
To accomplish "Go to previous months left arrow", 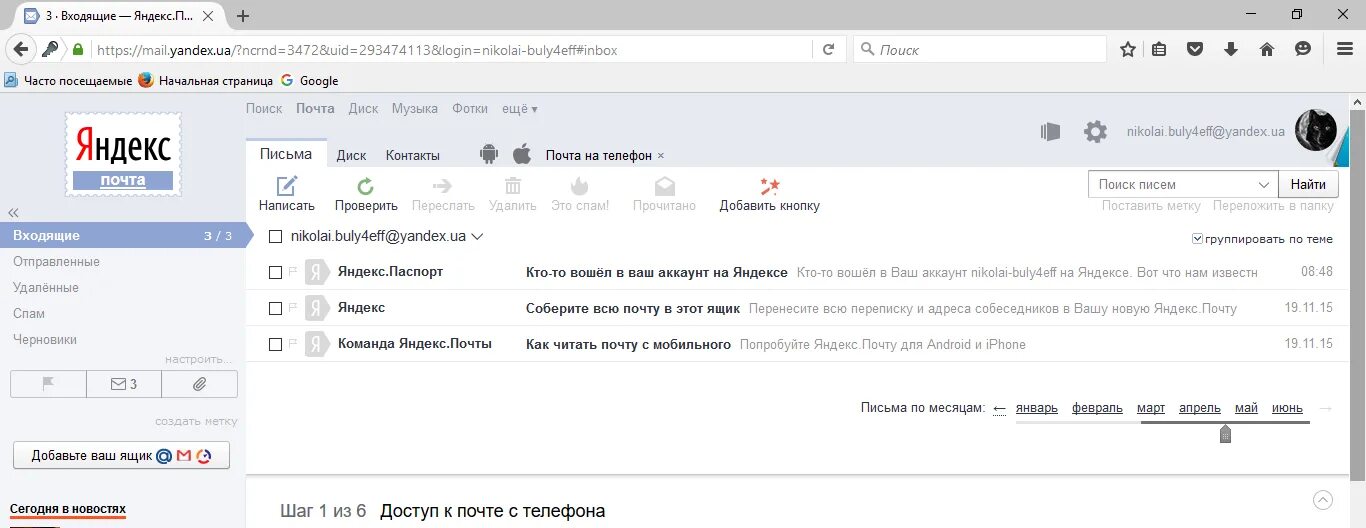I will coord(999,408).
